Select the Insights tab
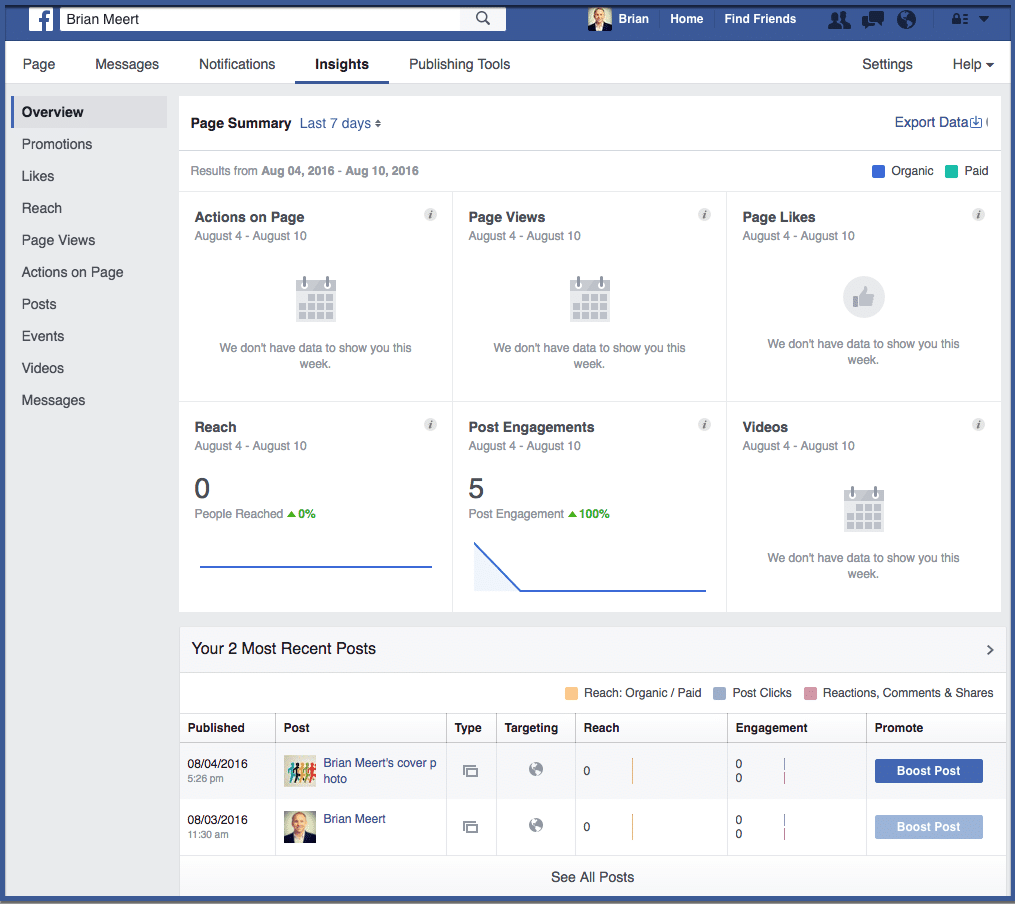 point(342,64)
